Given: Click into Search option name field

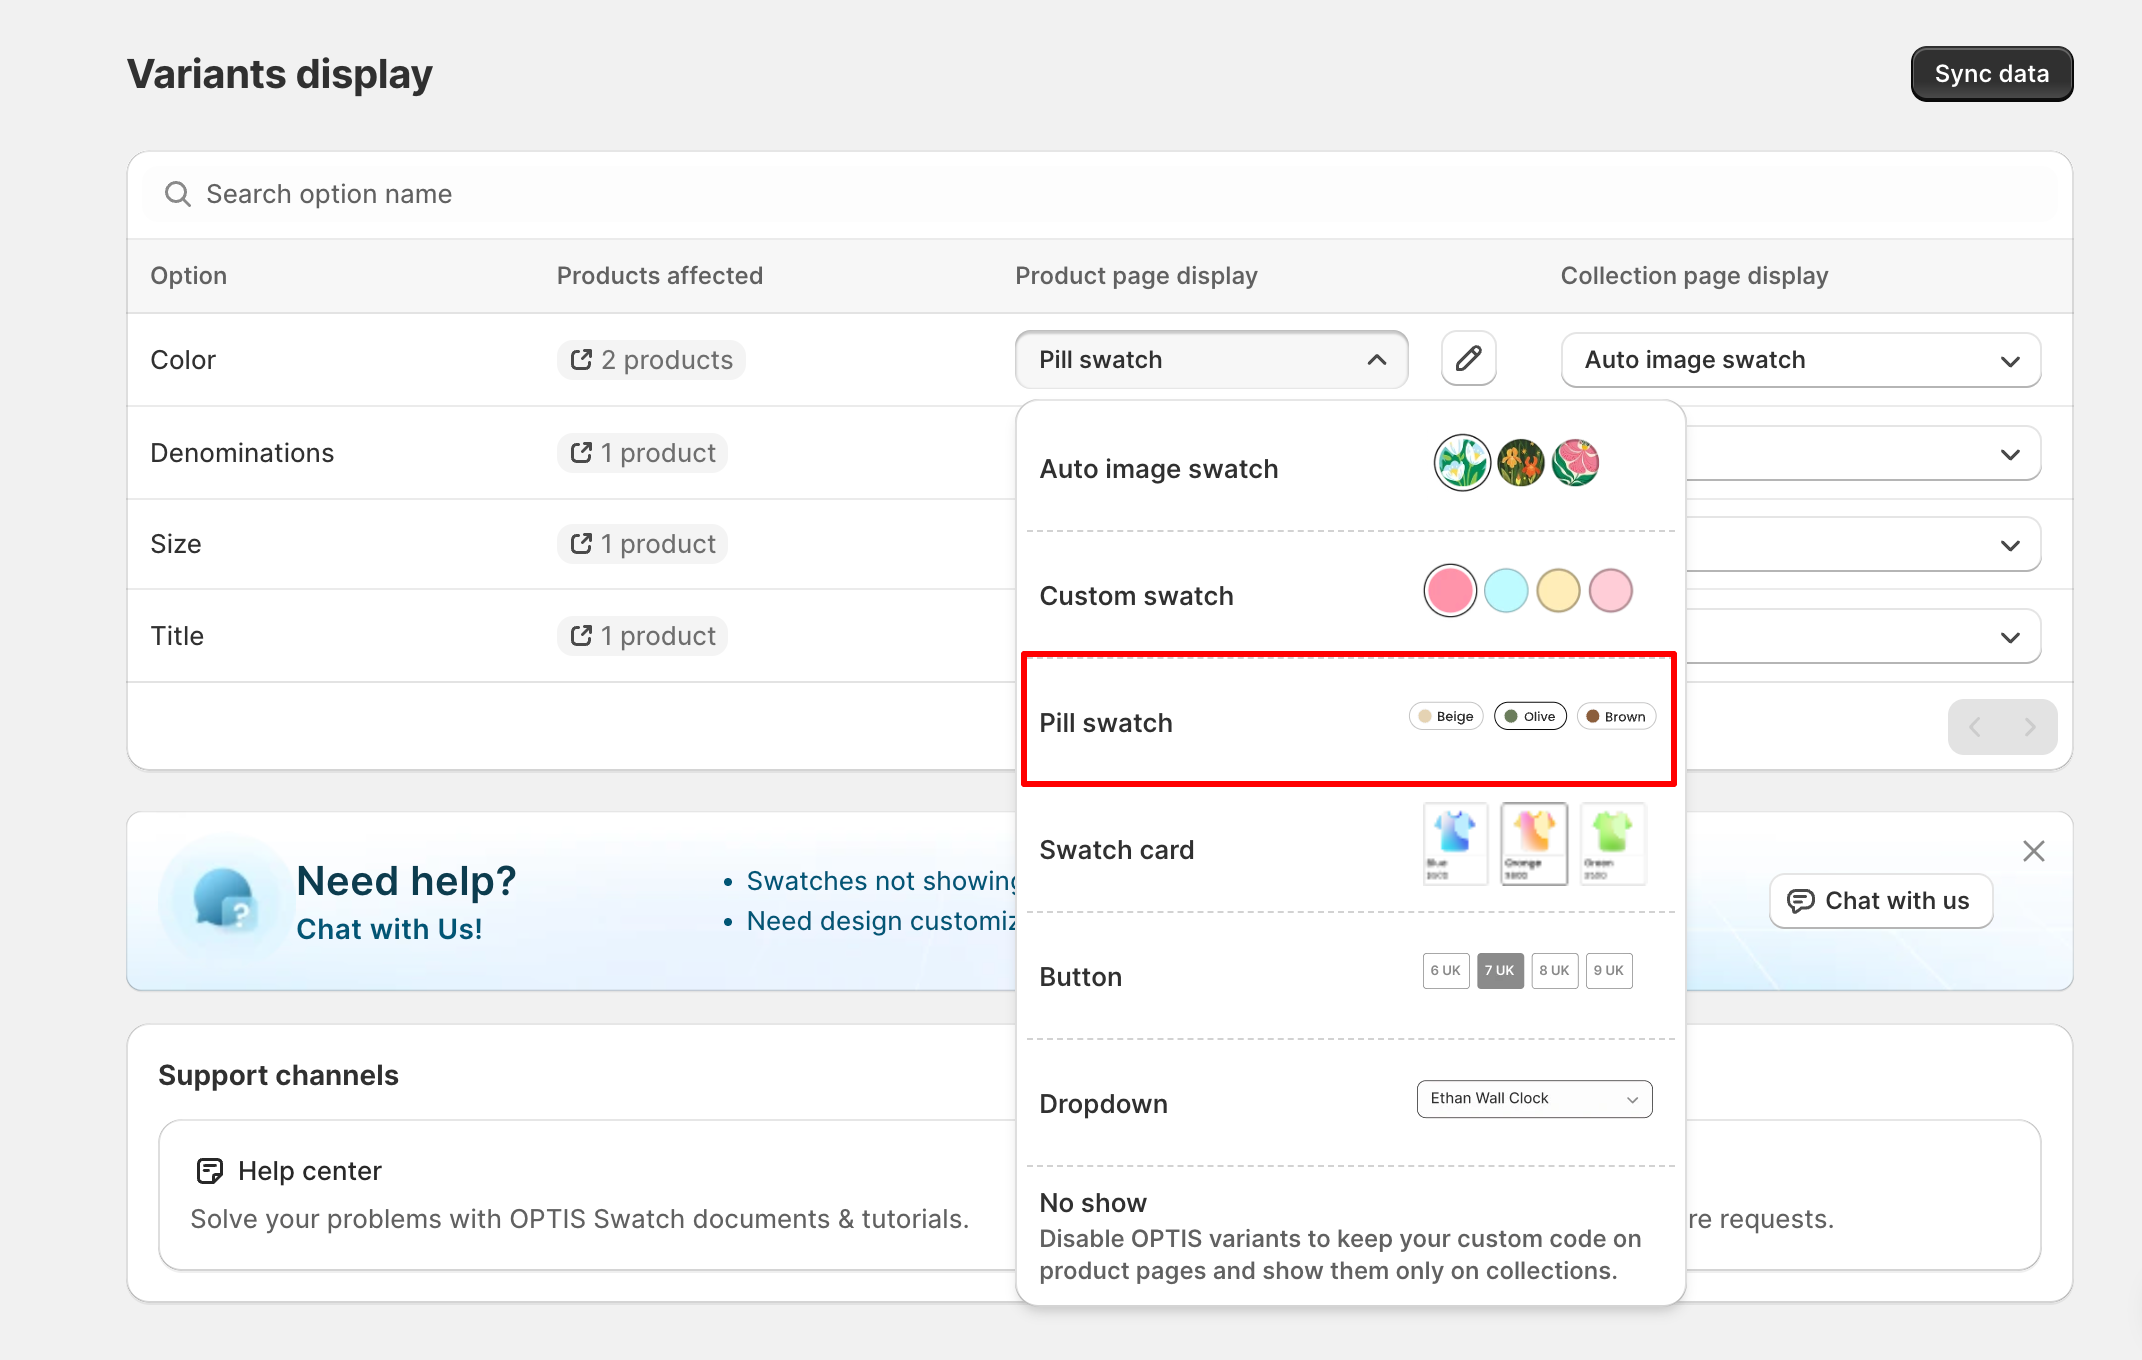Looking at the screenshot, I should click(x=1100, y=194).
